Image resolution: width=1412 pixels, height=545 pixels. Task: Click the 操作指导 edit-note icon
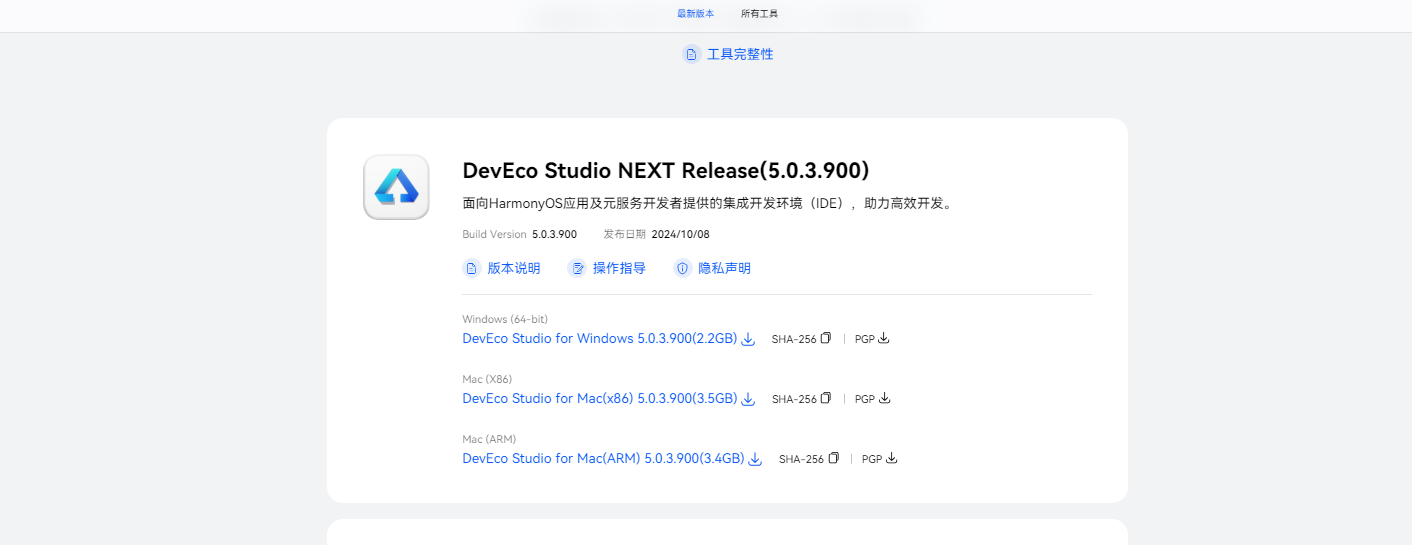tap(577, 268)
